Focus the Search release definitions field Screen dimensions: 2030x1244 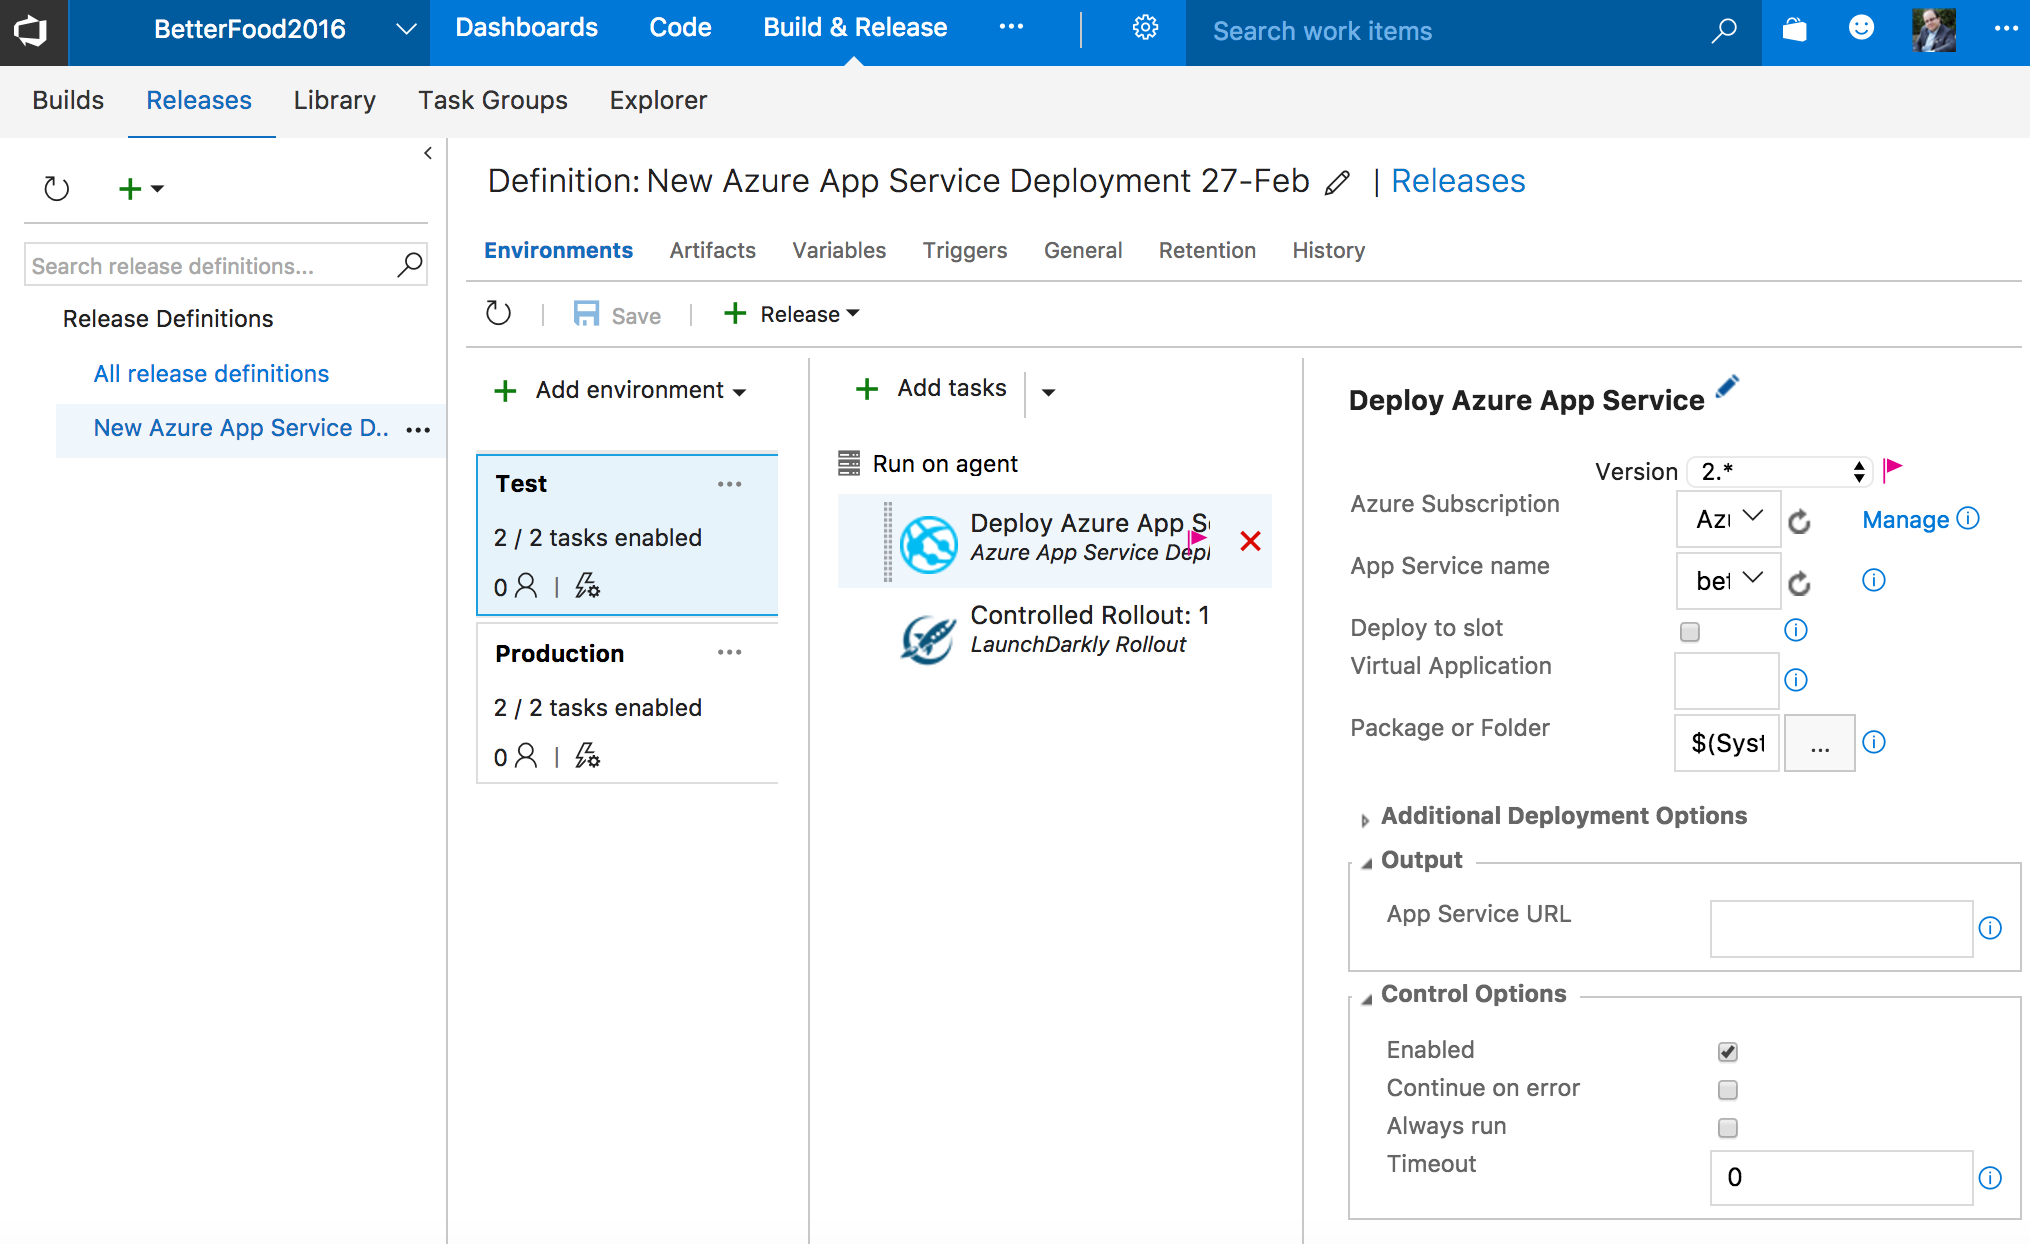coord(211,265)
